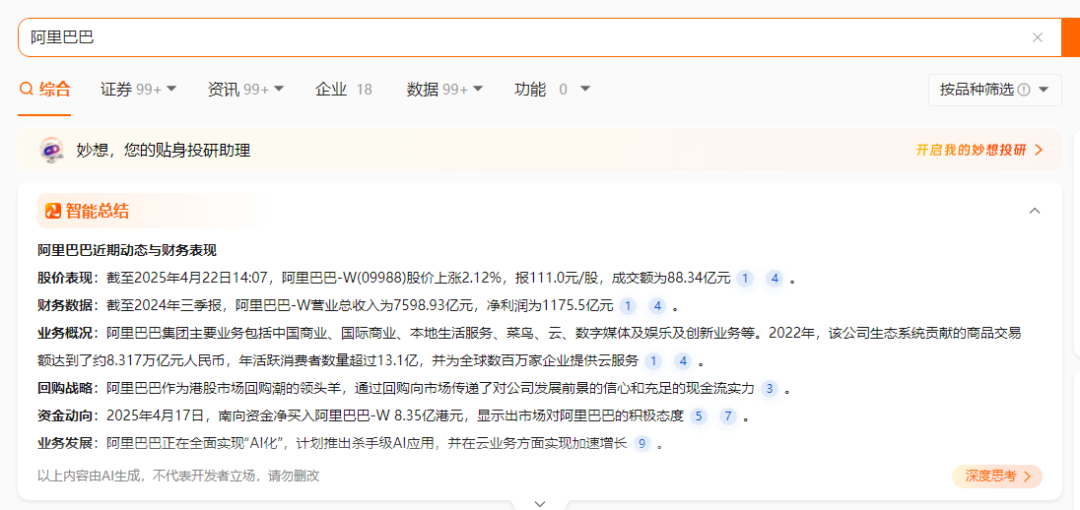Select the 综合 tab
The width and height of the screenshot is (1080, 510).
pos(45,89)
